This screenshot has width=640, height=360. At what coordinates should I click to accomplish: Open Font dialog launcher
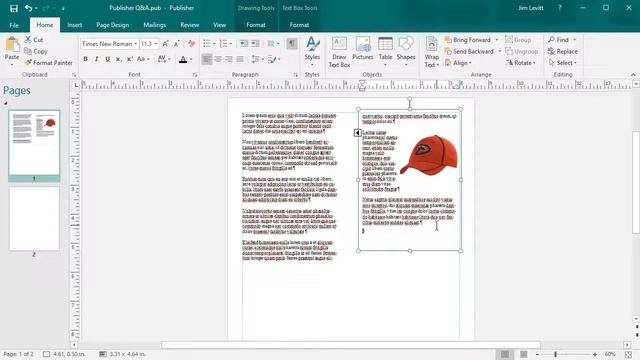[x=195, y=75]
